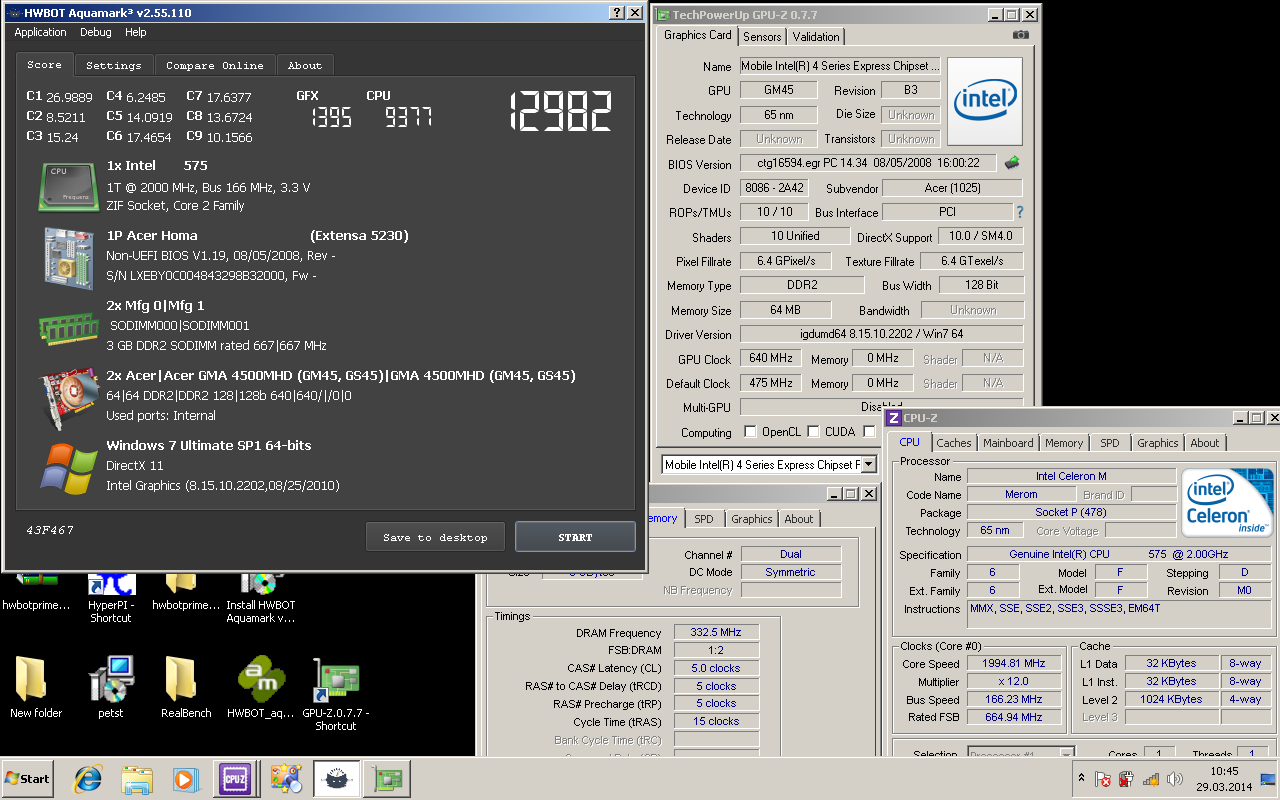Click the network signal tray icon
Screen dimensions: 1280x800
coord(1151,779)
